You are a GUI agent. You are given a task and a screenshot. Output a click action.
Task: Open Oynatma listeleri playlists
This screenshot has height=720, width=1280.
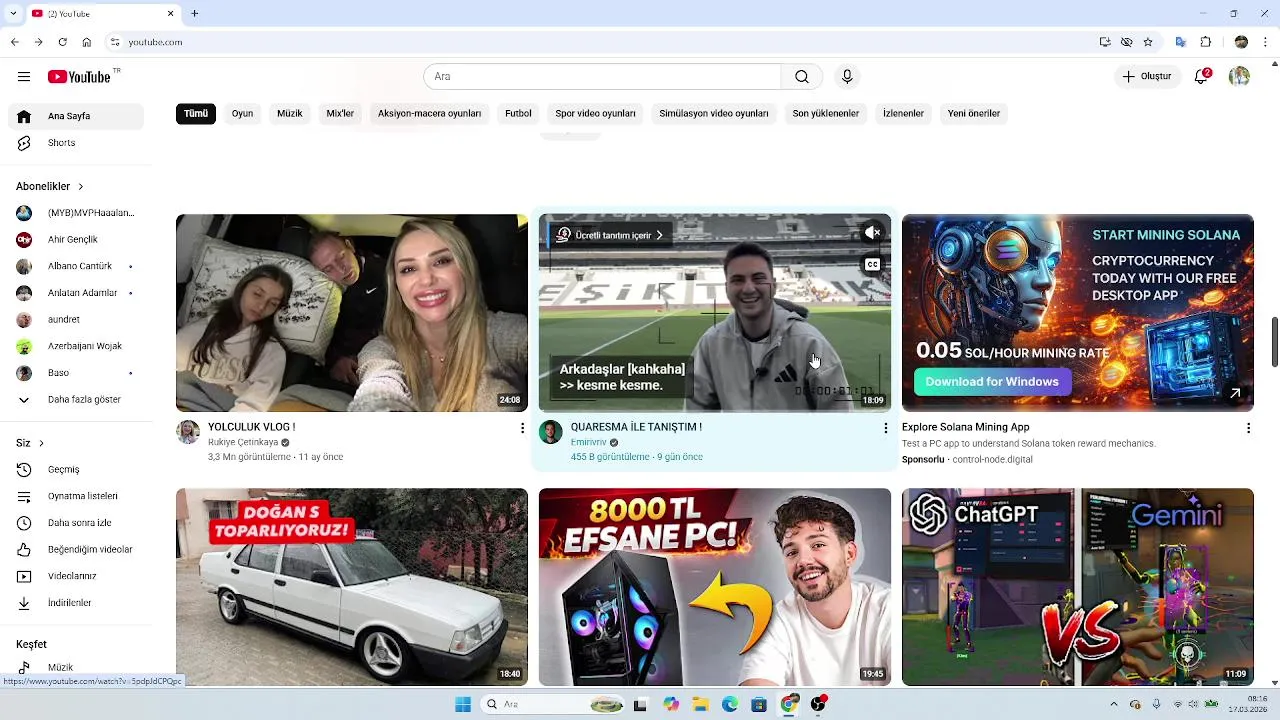click(76, 496)
